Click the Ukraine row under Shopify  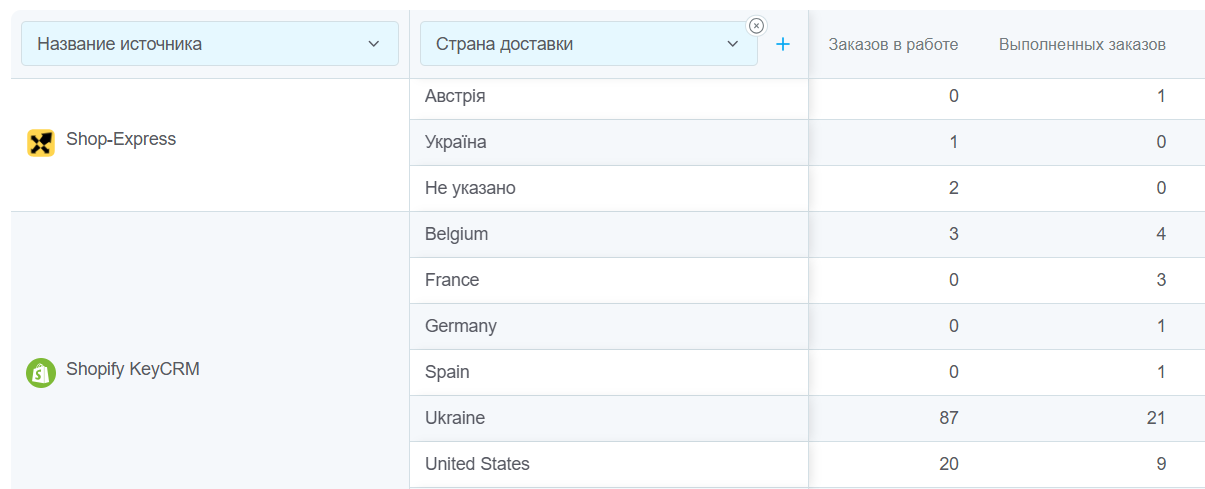coord(455,418)
